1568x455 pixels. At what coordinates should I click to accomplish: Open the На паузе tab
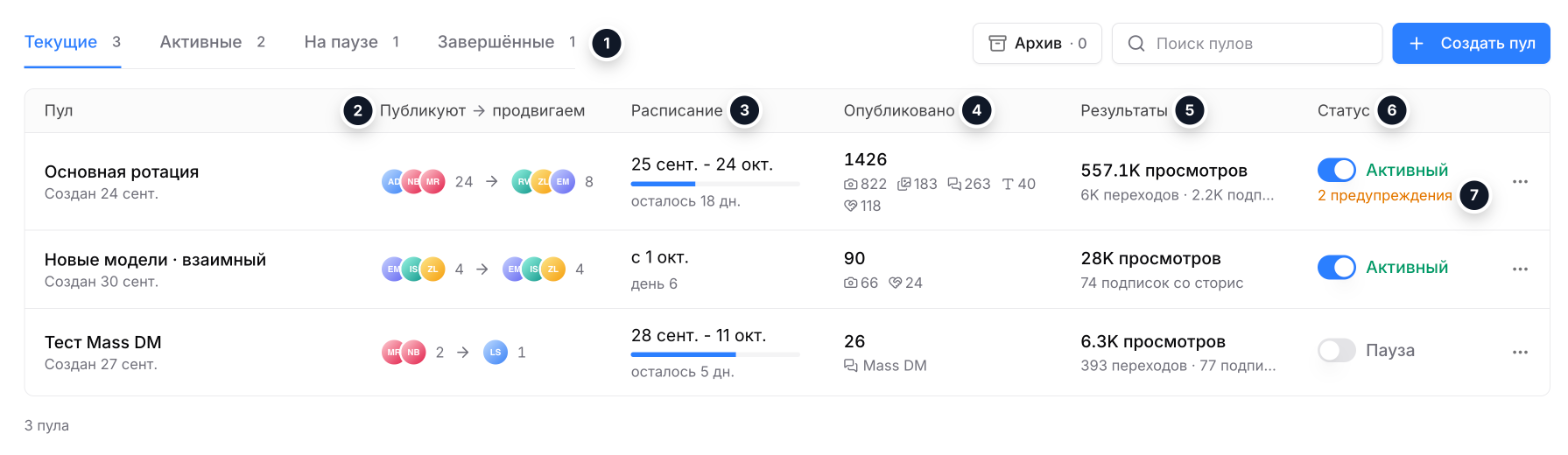coord(352,42)
